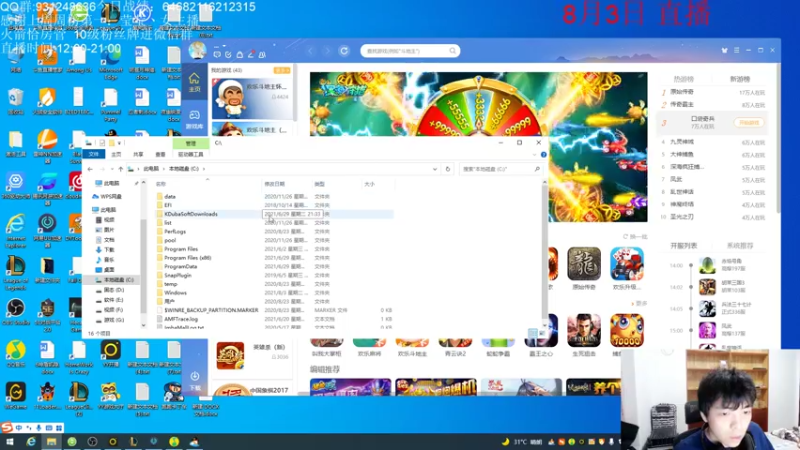Switch to the 系统推荐 tab
800x450 pixels.
click(740, 245)
